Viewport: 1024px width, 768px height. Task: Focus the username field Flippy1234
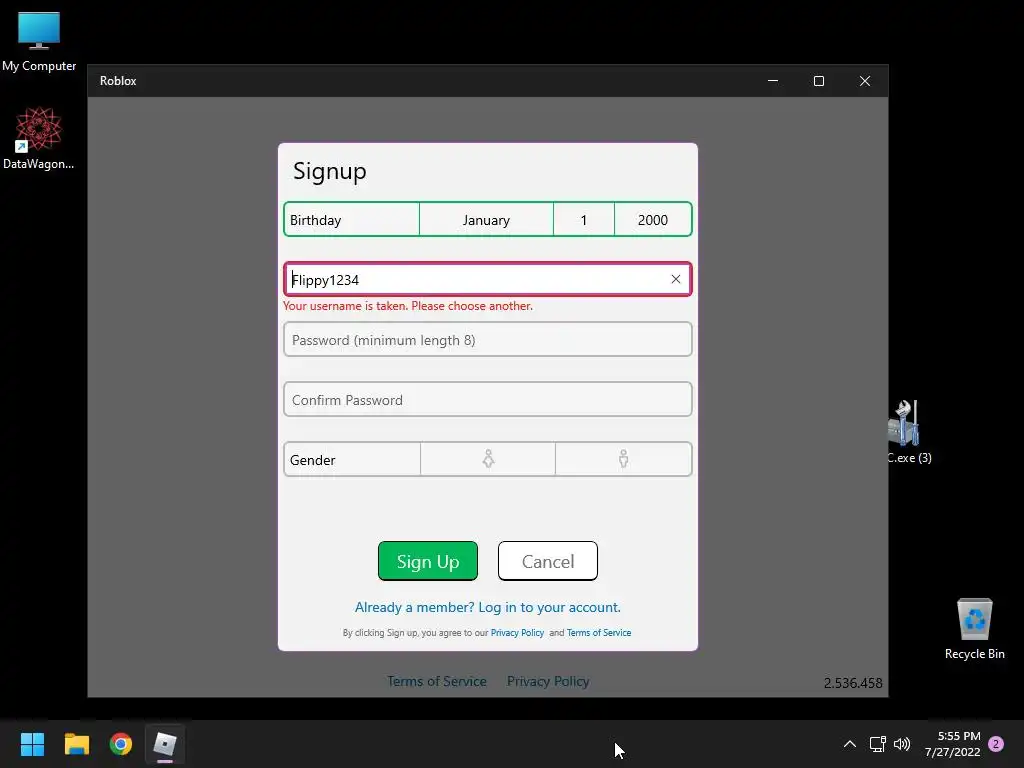point(487,280)
